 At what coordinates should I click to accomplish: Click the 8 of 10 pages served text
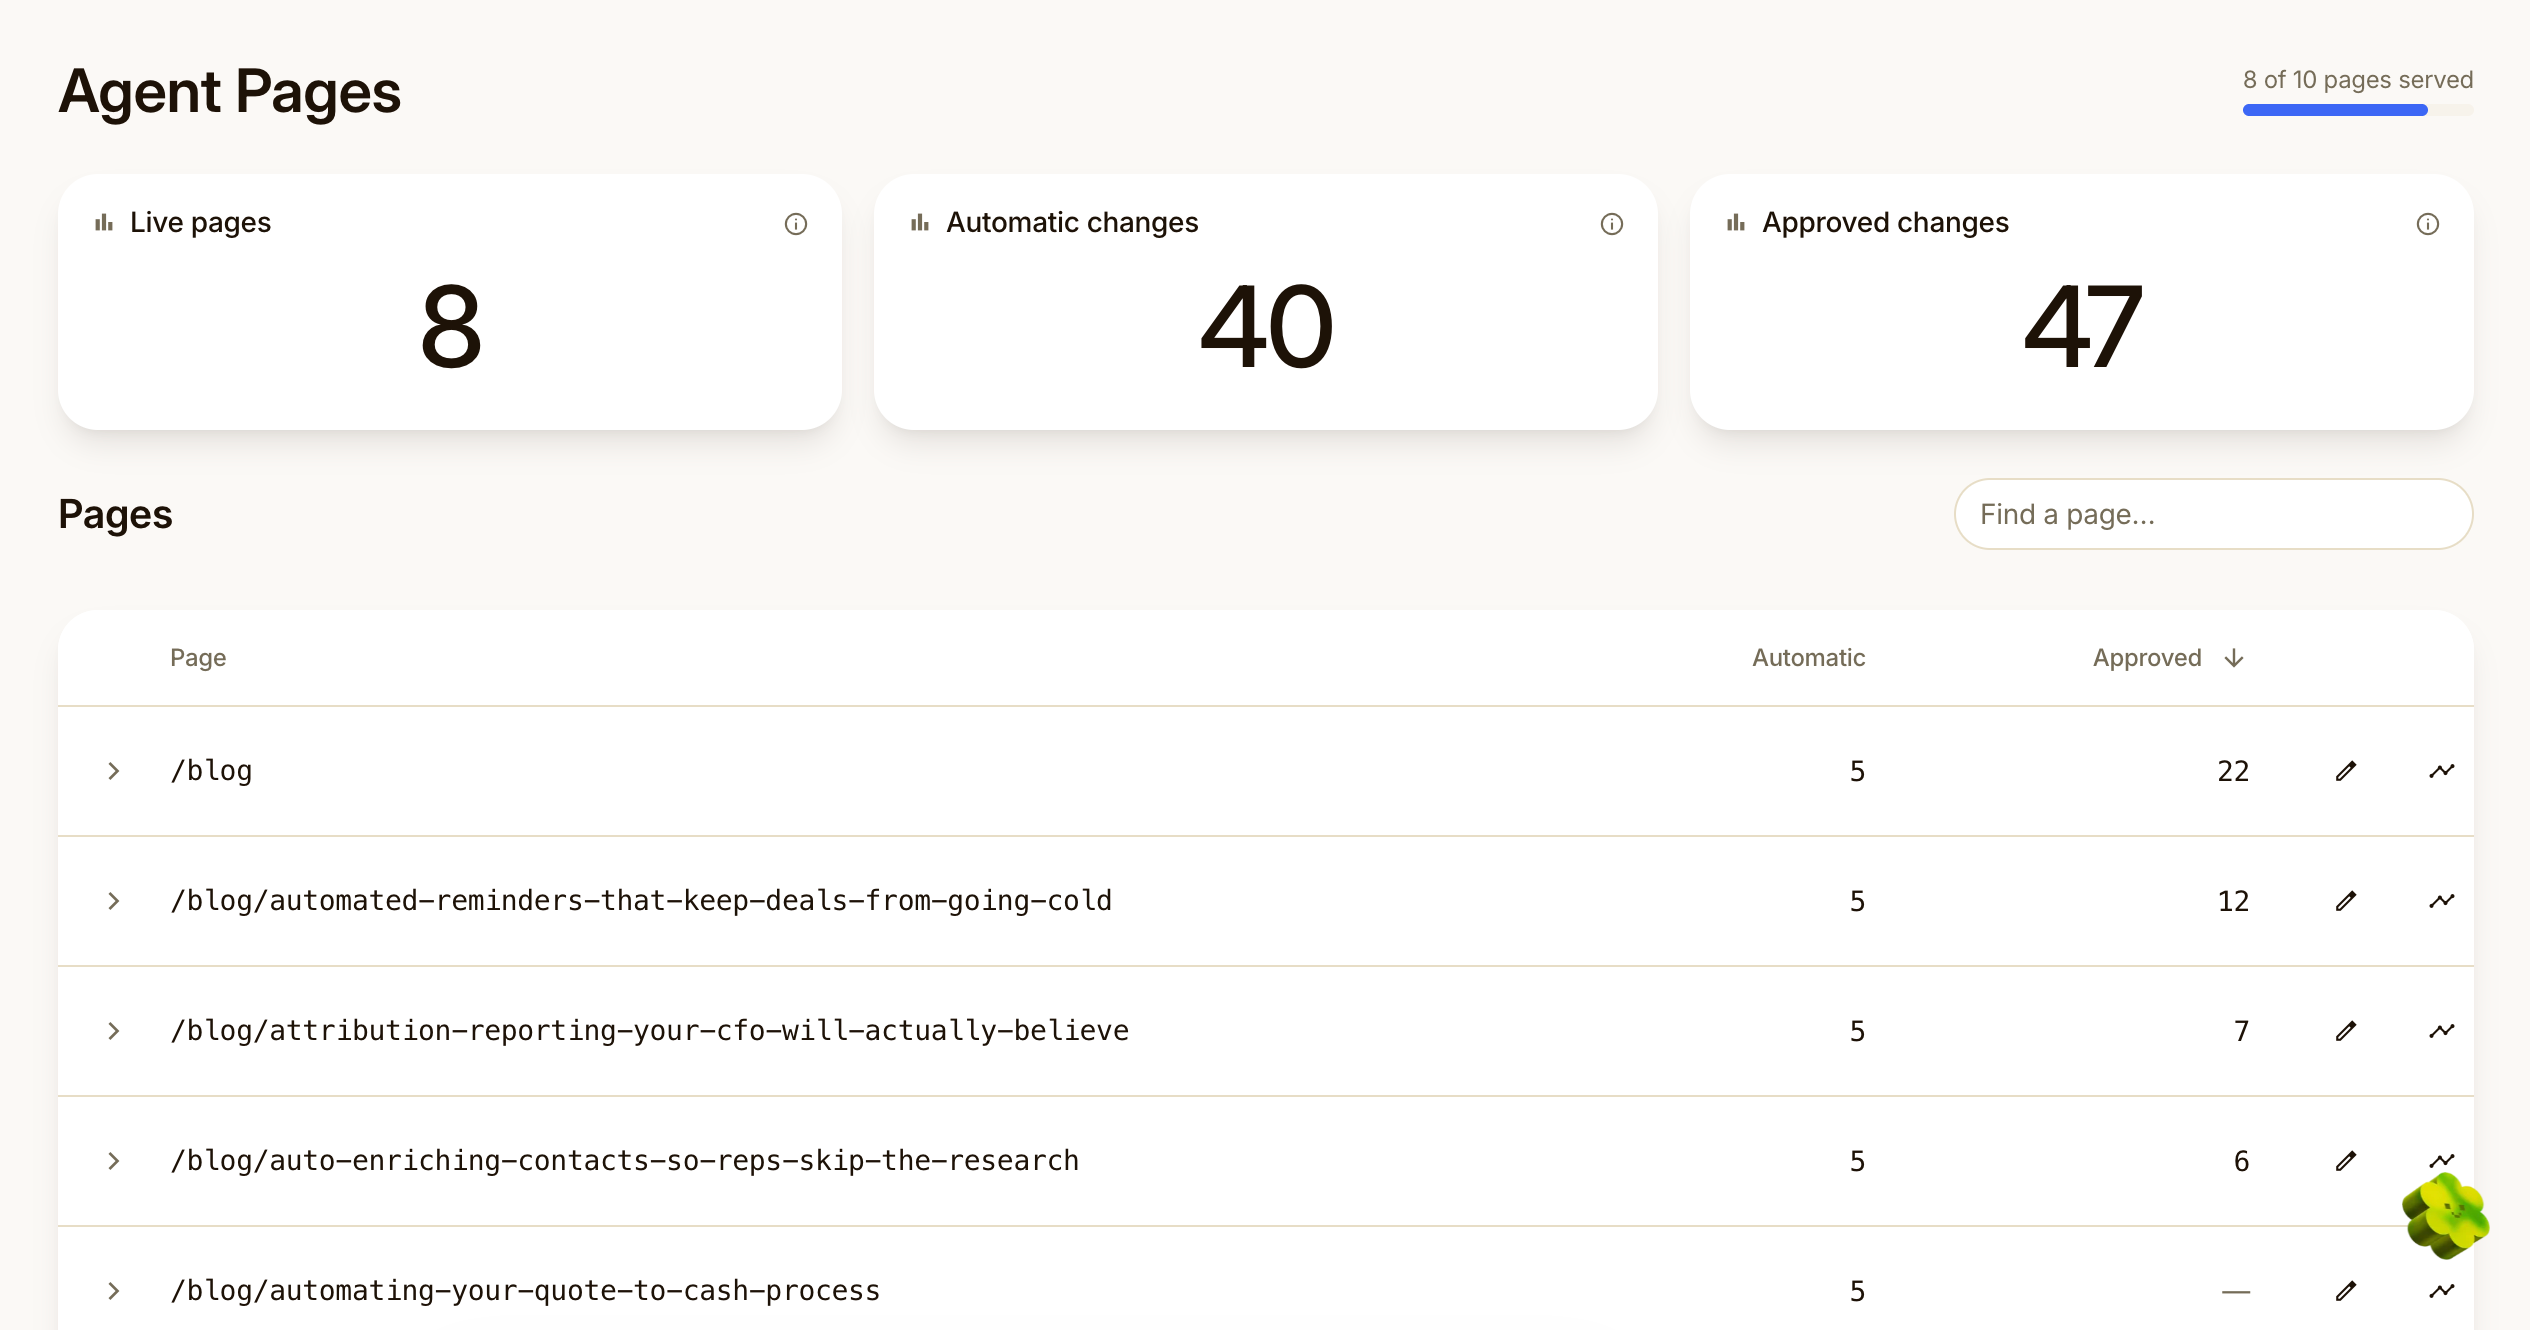[2357, 80]
